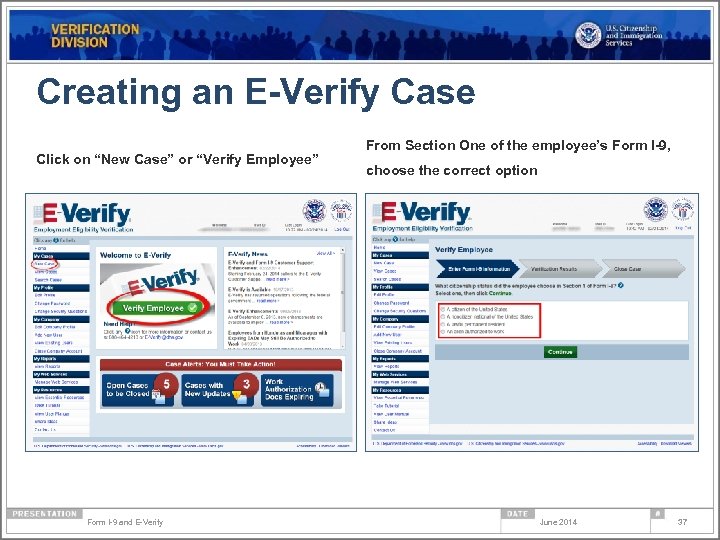Click the E-Verify News scrollbar
Image resolution: width=720 pixels, height=540 pixels.
pos(342,298)
